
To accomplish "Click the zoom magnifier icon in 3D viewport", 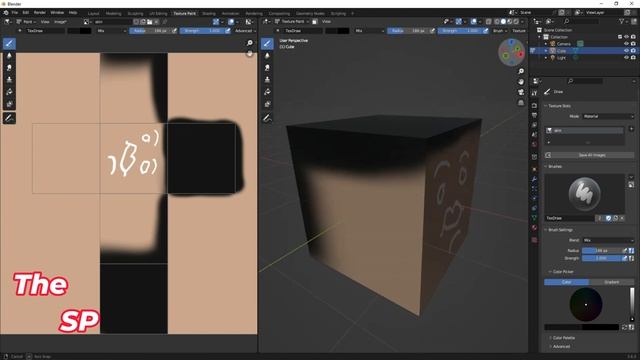I will coord(521,71).
